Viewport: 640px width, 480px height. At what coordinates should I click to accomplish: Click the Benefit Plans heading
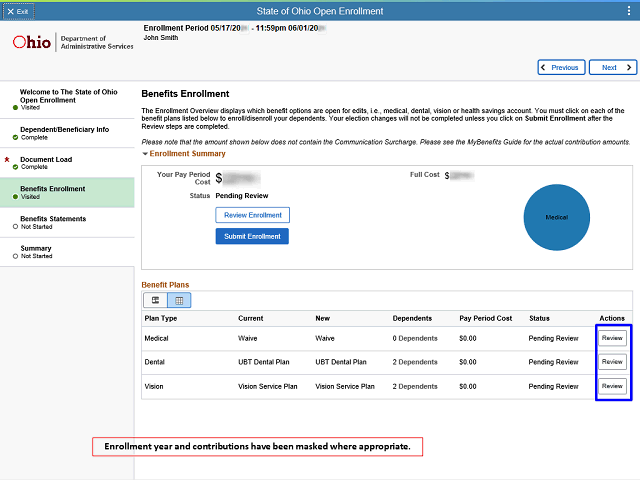click(x=165, y=285)
